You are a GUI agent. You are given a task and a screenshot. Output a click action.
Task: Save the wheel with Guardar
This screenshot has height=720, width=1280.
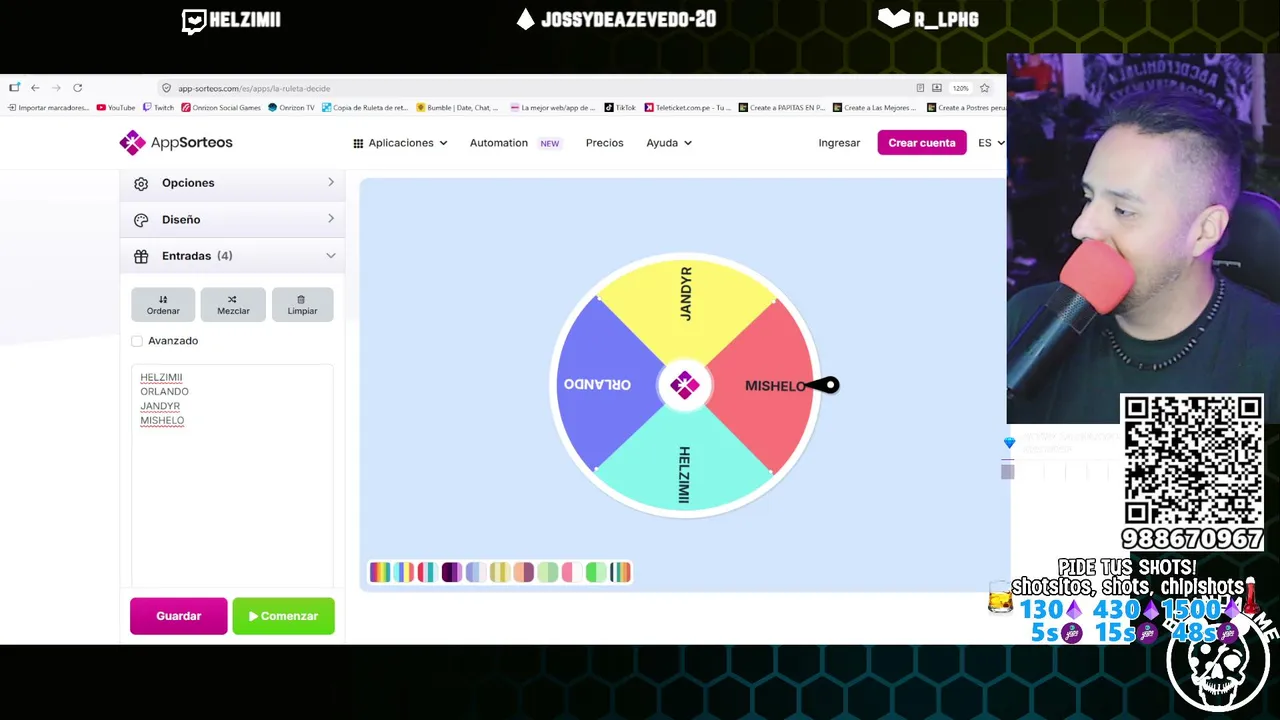tap(179, 616)
